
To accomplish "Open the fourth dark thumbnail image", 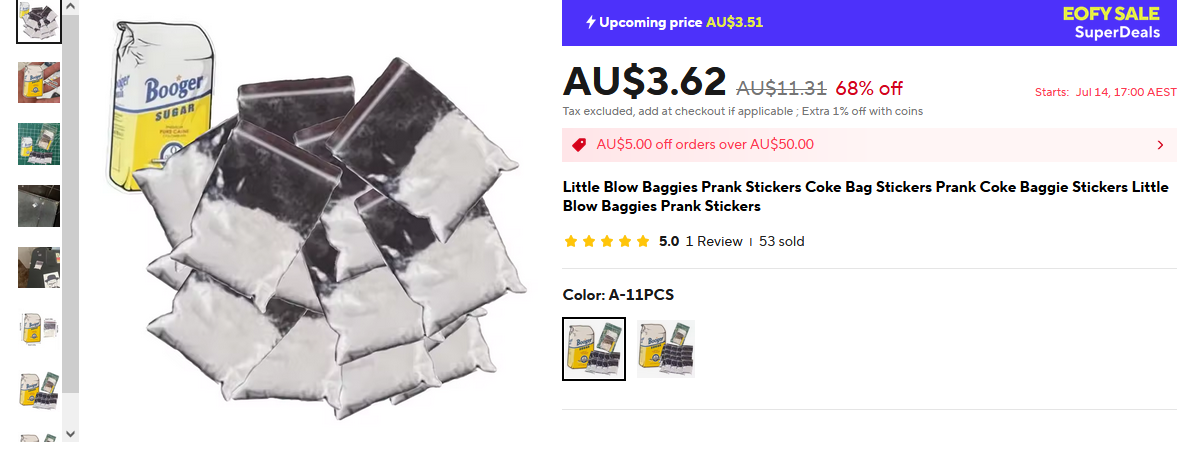I will [x=39, y=206].
